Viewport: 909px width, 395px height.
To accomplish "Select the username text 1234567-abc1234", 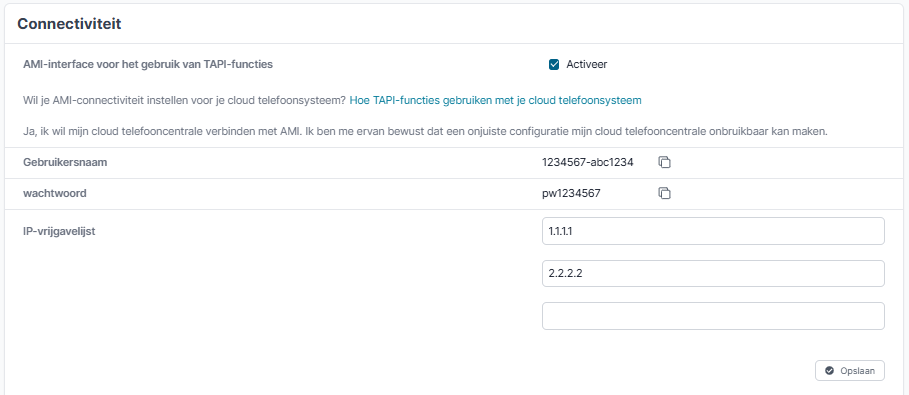I will [x=587, y=162].
